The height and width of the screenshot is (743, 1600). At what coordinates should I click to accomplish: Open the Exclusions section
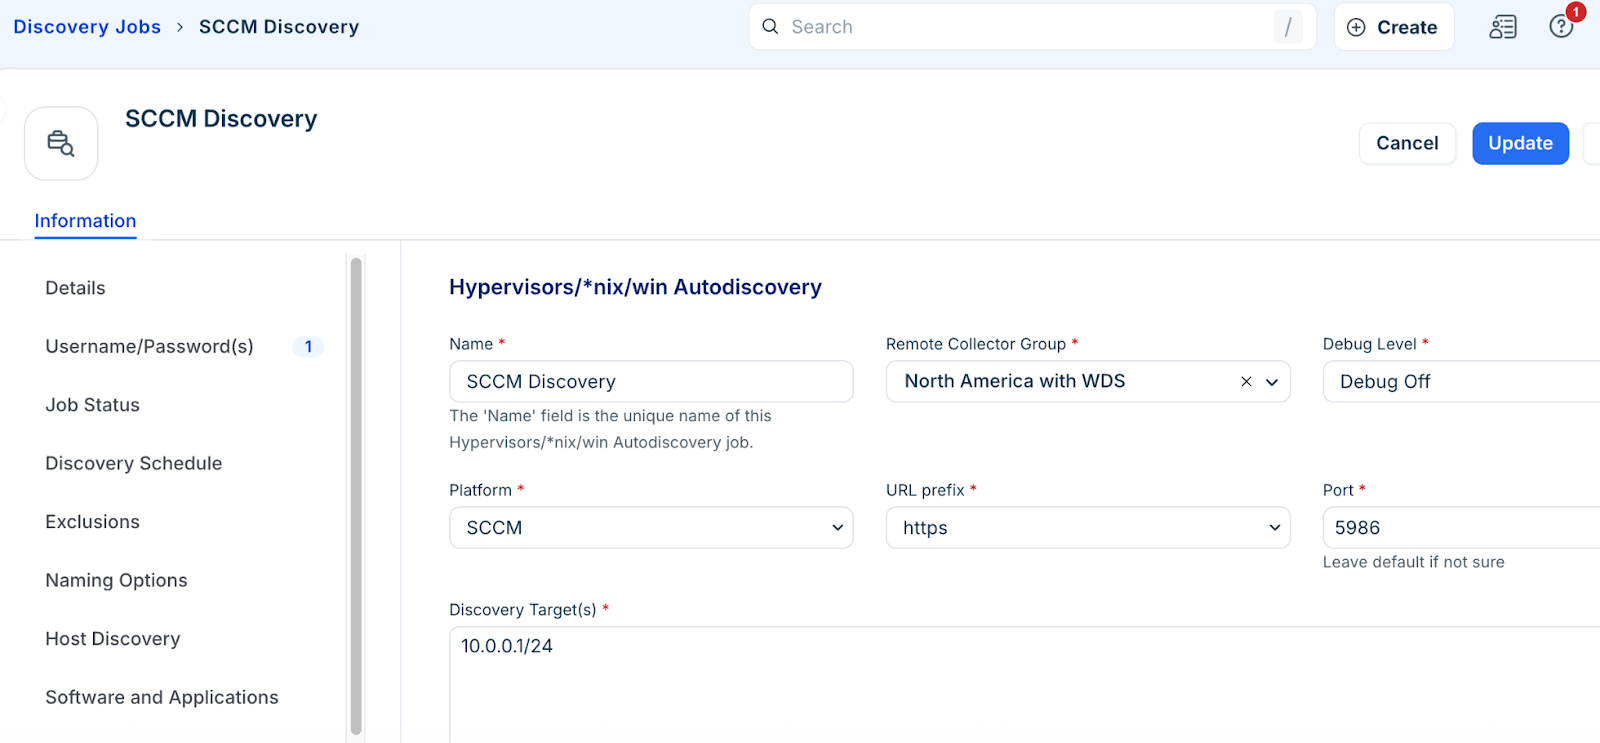point(92,522)
